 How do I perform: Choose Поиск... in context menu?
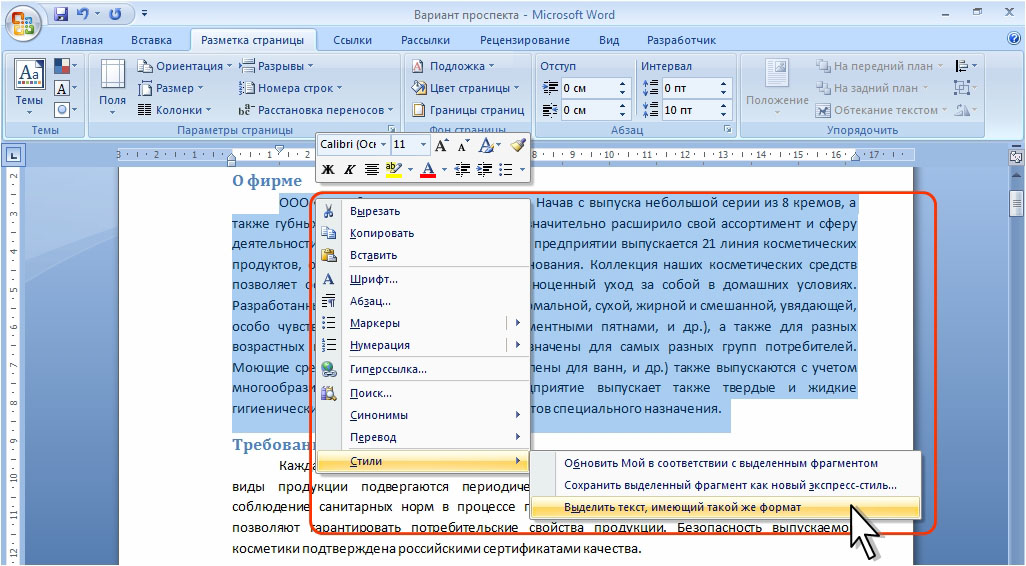click(423, 394)
